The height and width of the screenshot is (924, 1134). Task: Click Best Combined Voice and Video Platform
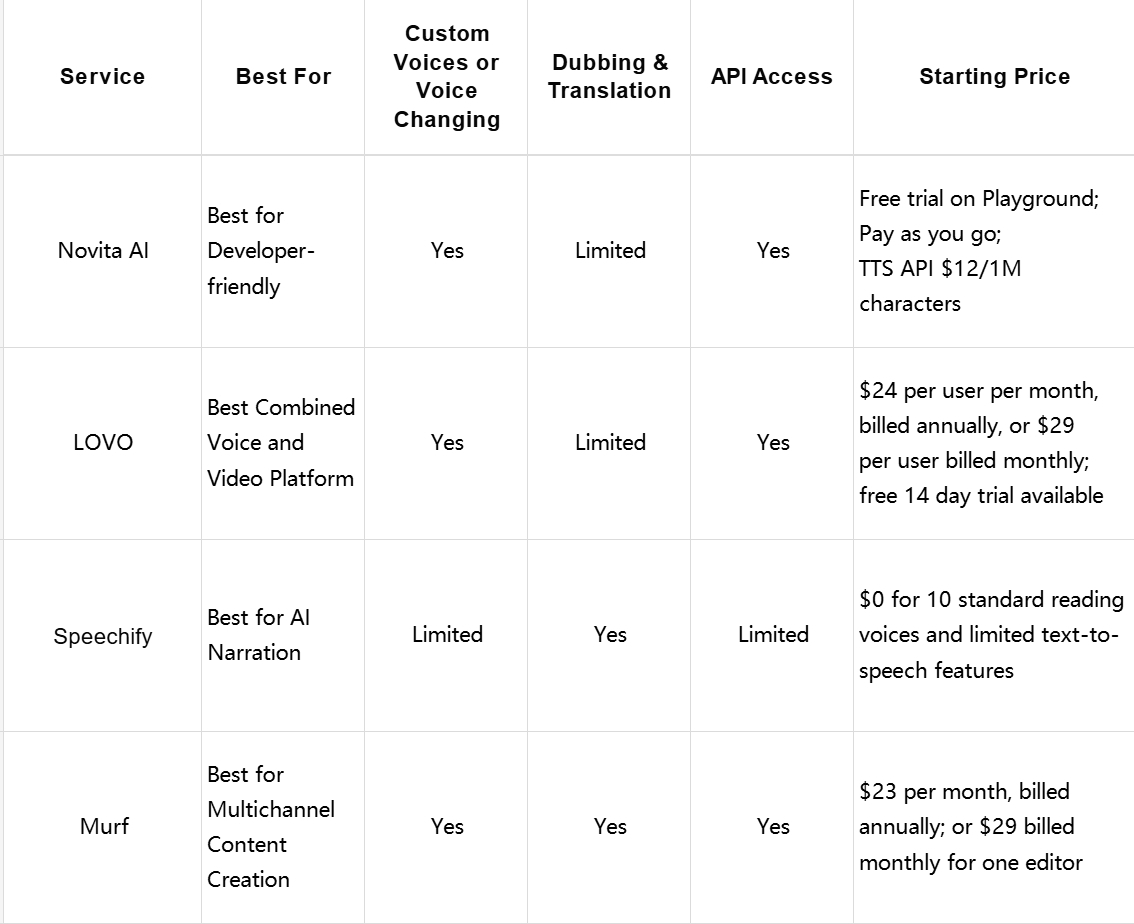280,443
